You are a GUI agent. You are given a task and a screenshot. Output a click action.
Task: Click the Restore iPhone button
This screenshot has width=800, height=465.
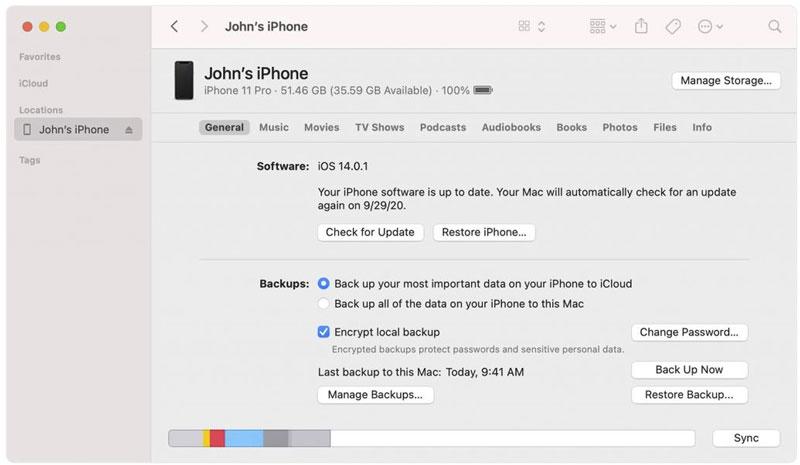coord(484,232)
